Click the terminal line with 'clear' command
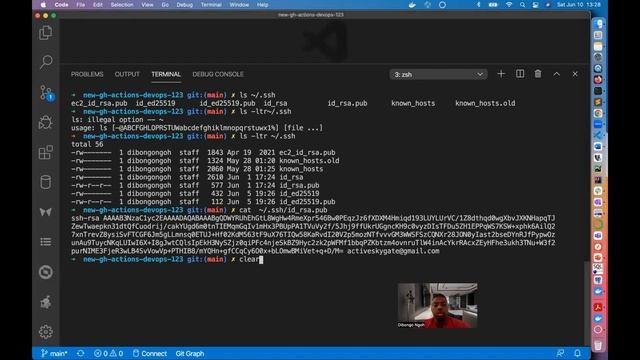The height and width of the screenshot is (360, 640). (x=167, y=259)
